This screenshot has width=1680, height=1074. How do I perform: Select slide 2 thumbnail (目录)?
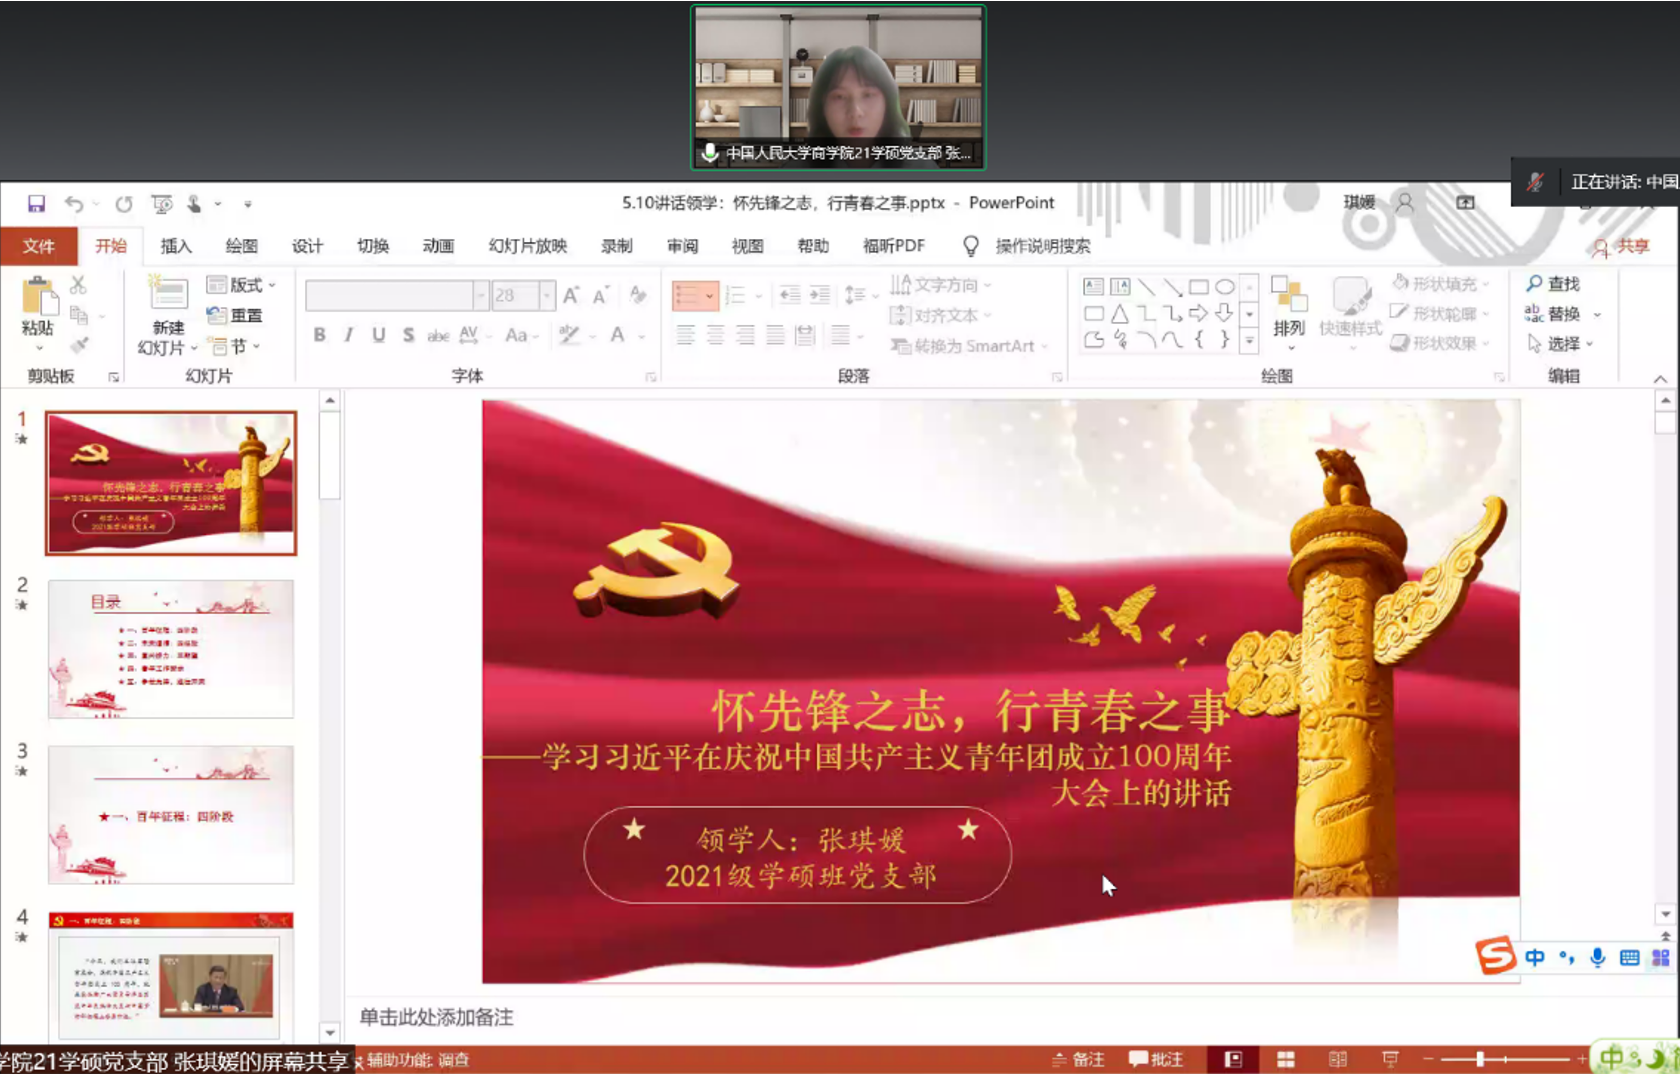(x=171, y=649)
